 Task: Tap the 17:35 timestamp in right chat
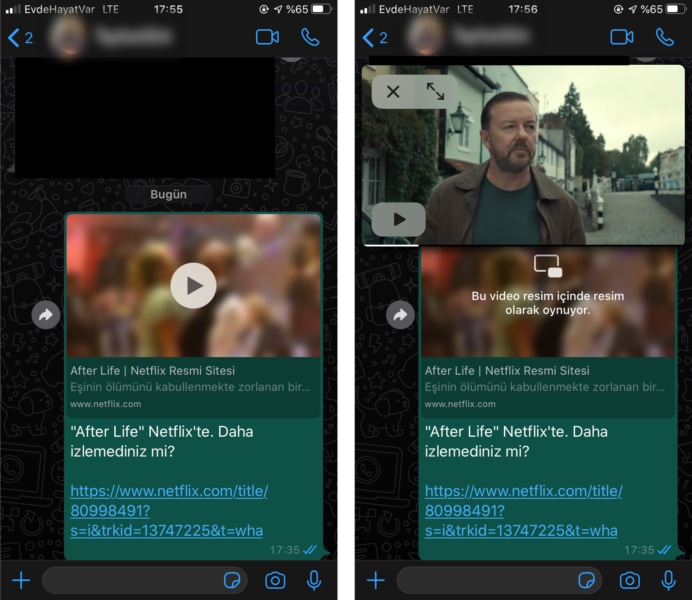click(x=639, y=550)
